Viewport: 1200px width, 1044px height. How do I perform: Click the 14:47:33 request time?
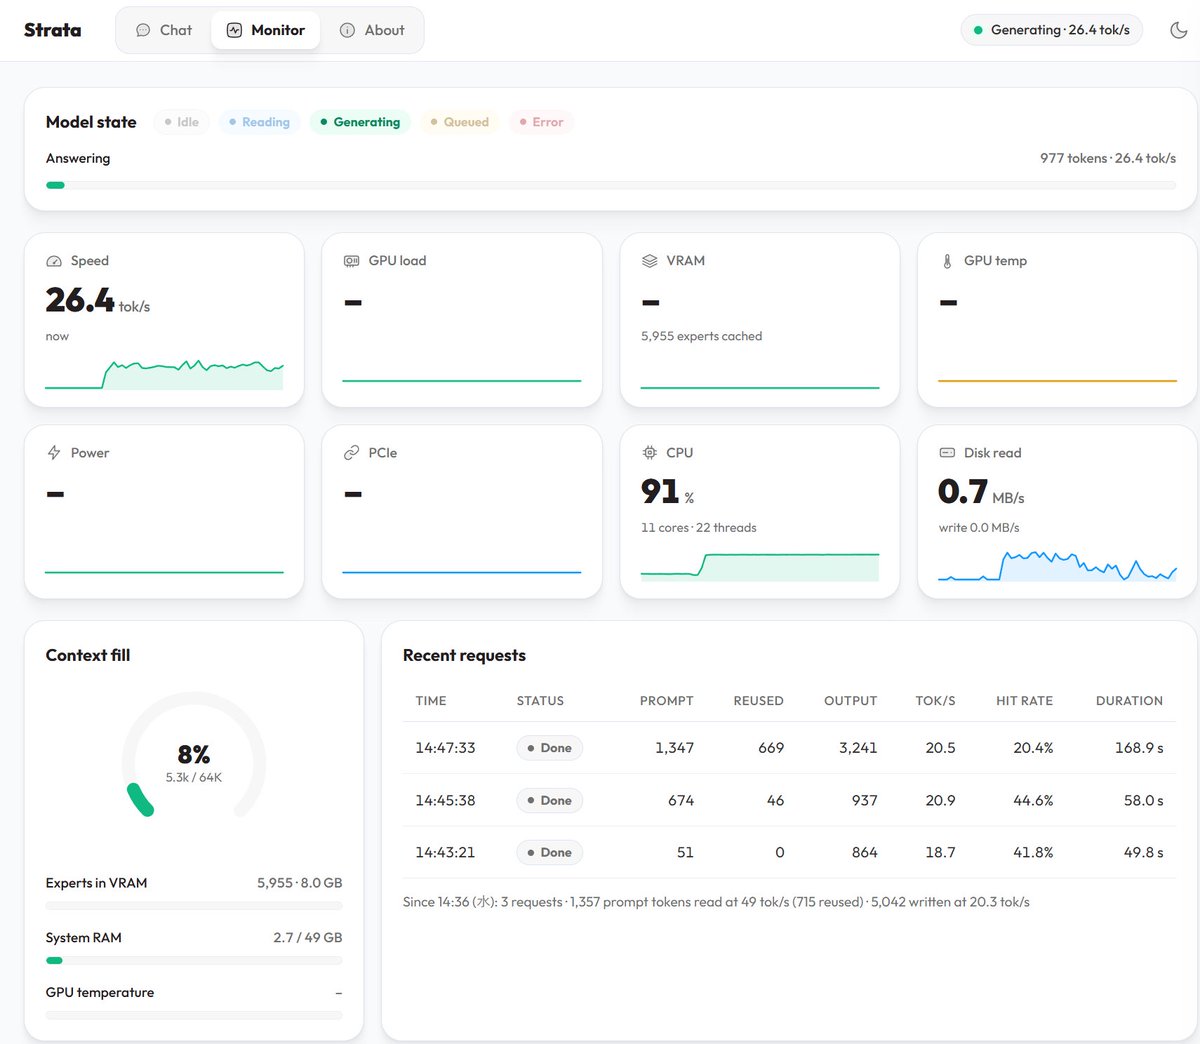[445, 748]
